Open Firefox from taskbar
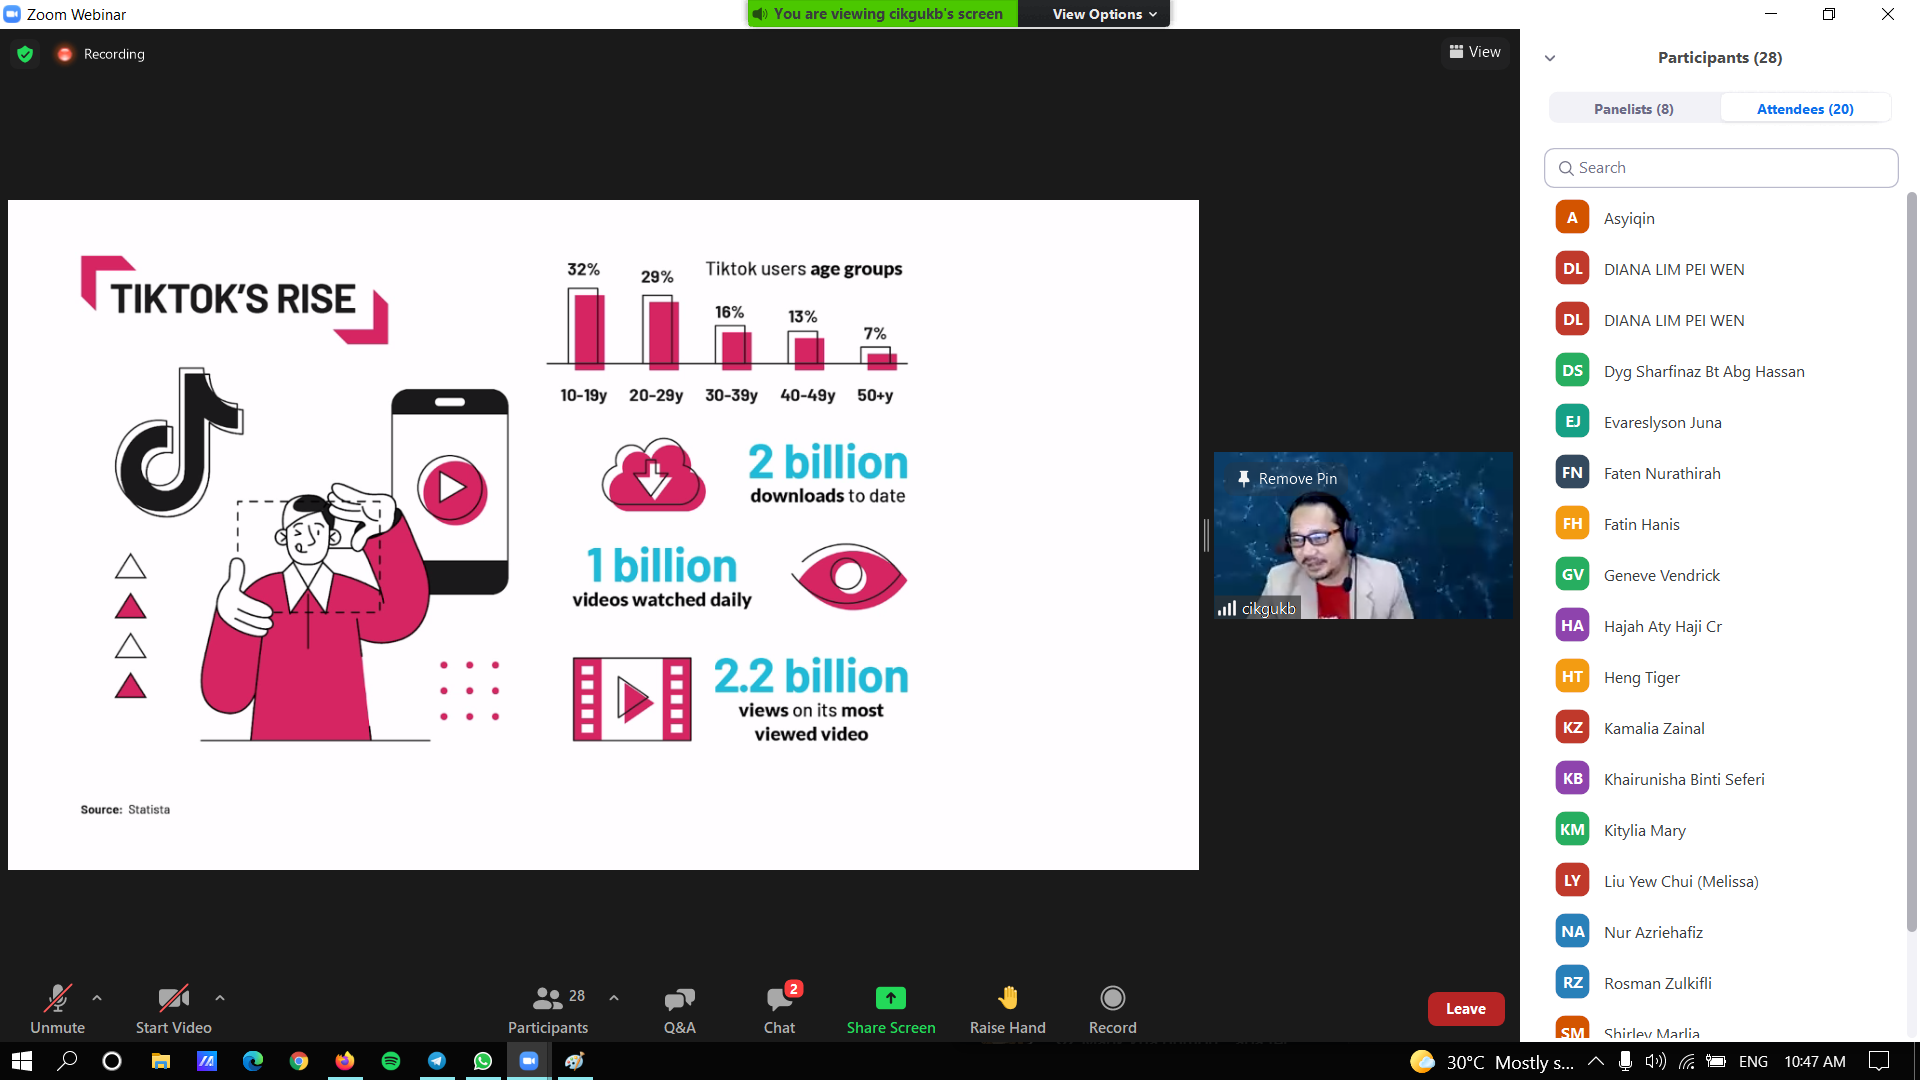Screen dimensions: 1920x1080 point(344,1061)
